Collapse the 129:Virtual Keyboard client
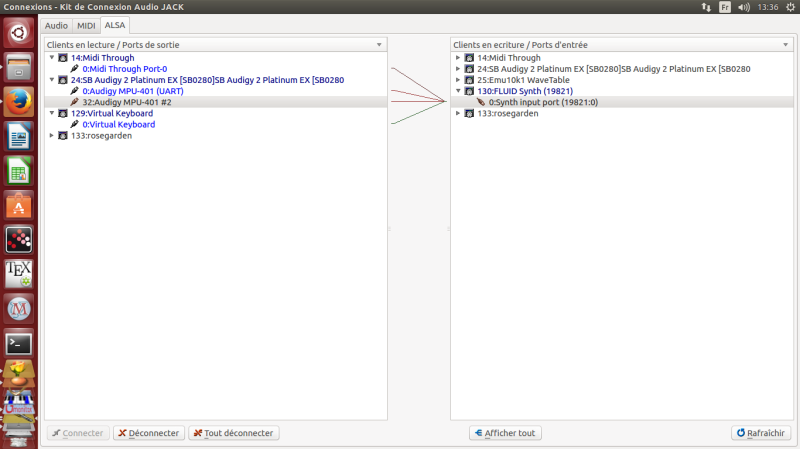800x449 pixels. (52, 113)
